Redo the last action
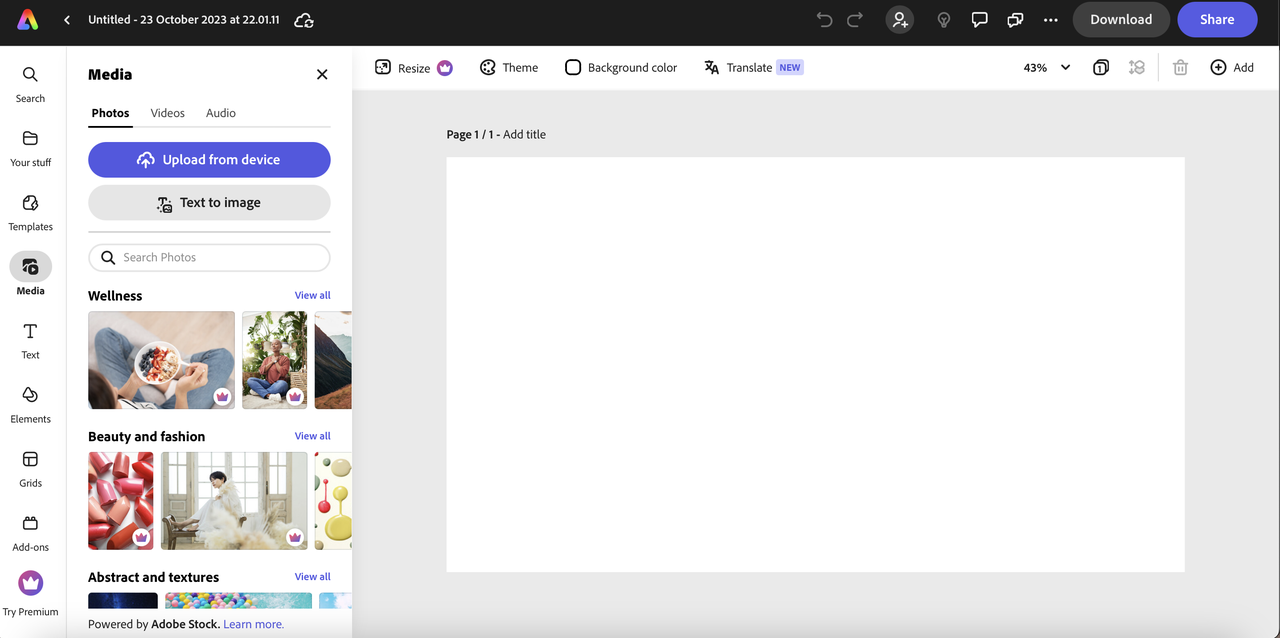The height and width of the screenshot is (638, 1280). [855, 20]
